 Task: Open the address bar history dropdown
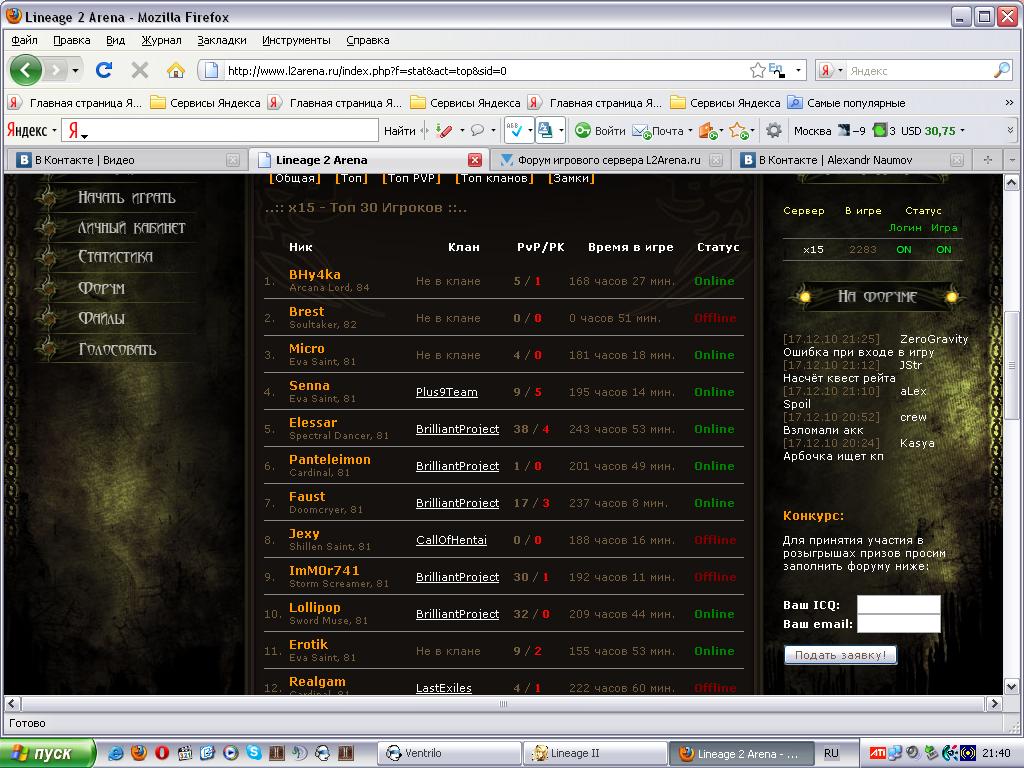point(798,71)
